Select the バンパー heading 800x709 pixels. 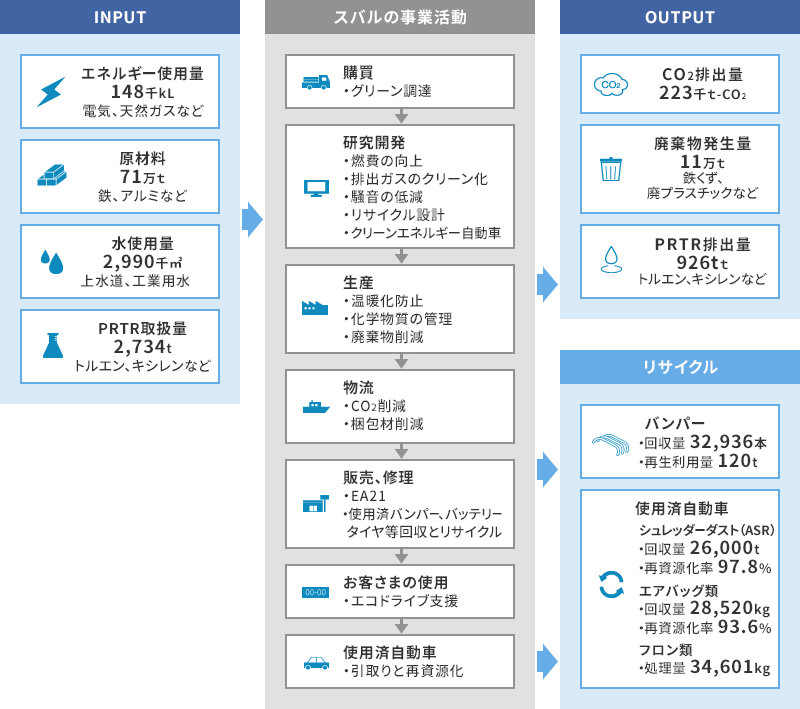(675, 423)
